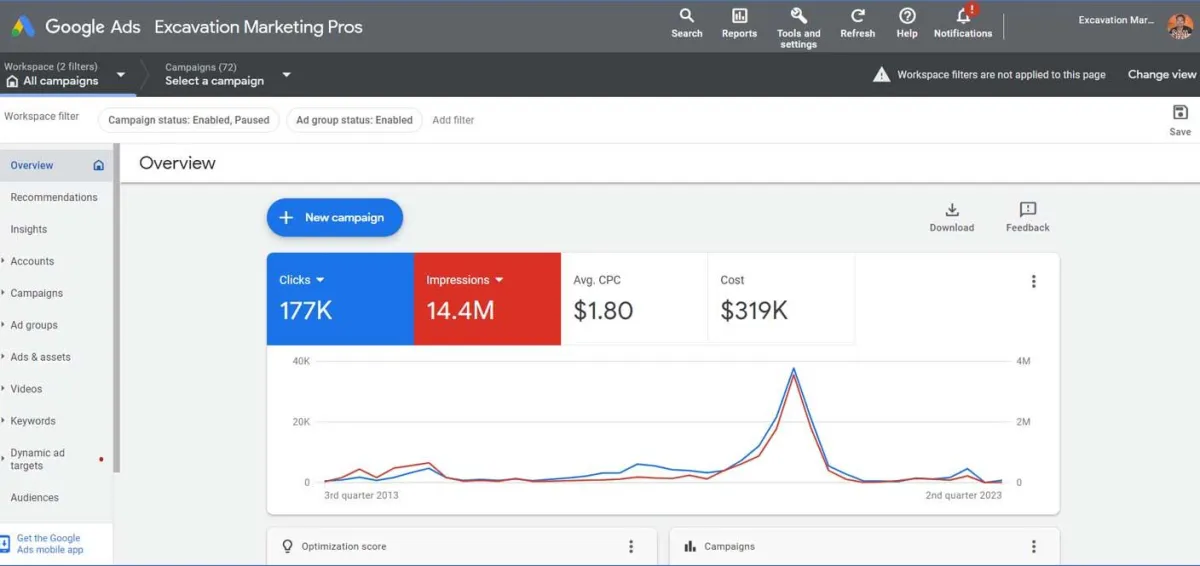Click the Campaigns card bar chart icon
This screenshot has height=566, width=1200.
coord(690,546)
